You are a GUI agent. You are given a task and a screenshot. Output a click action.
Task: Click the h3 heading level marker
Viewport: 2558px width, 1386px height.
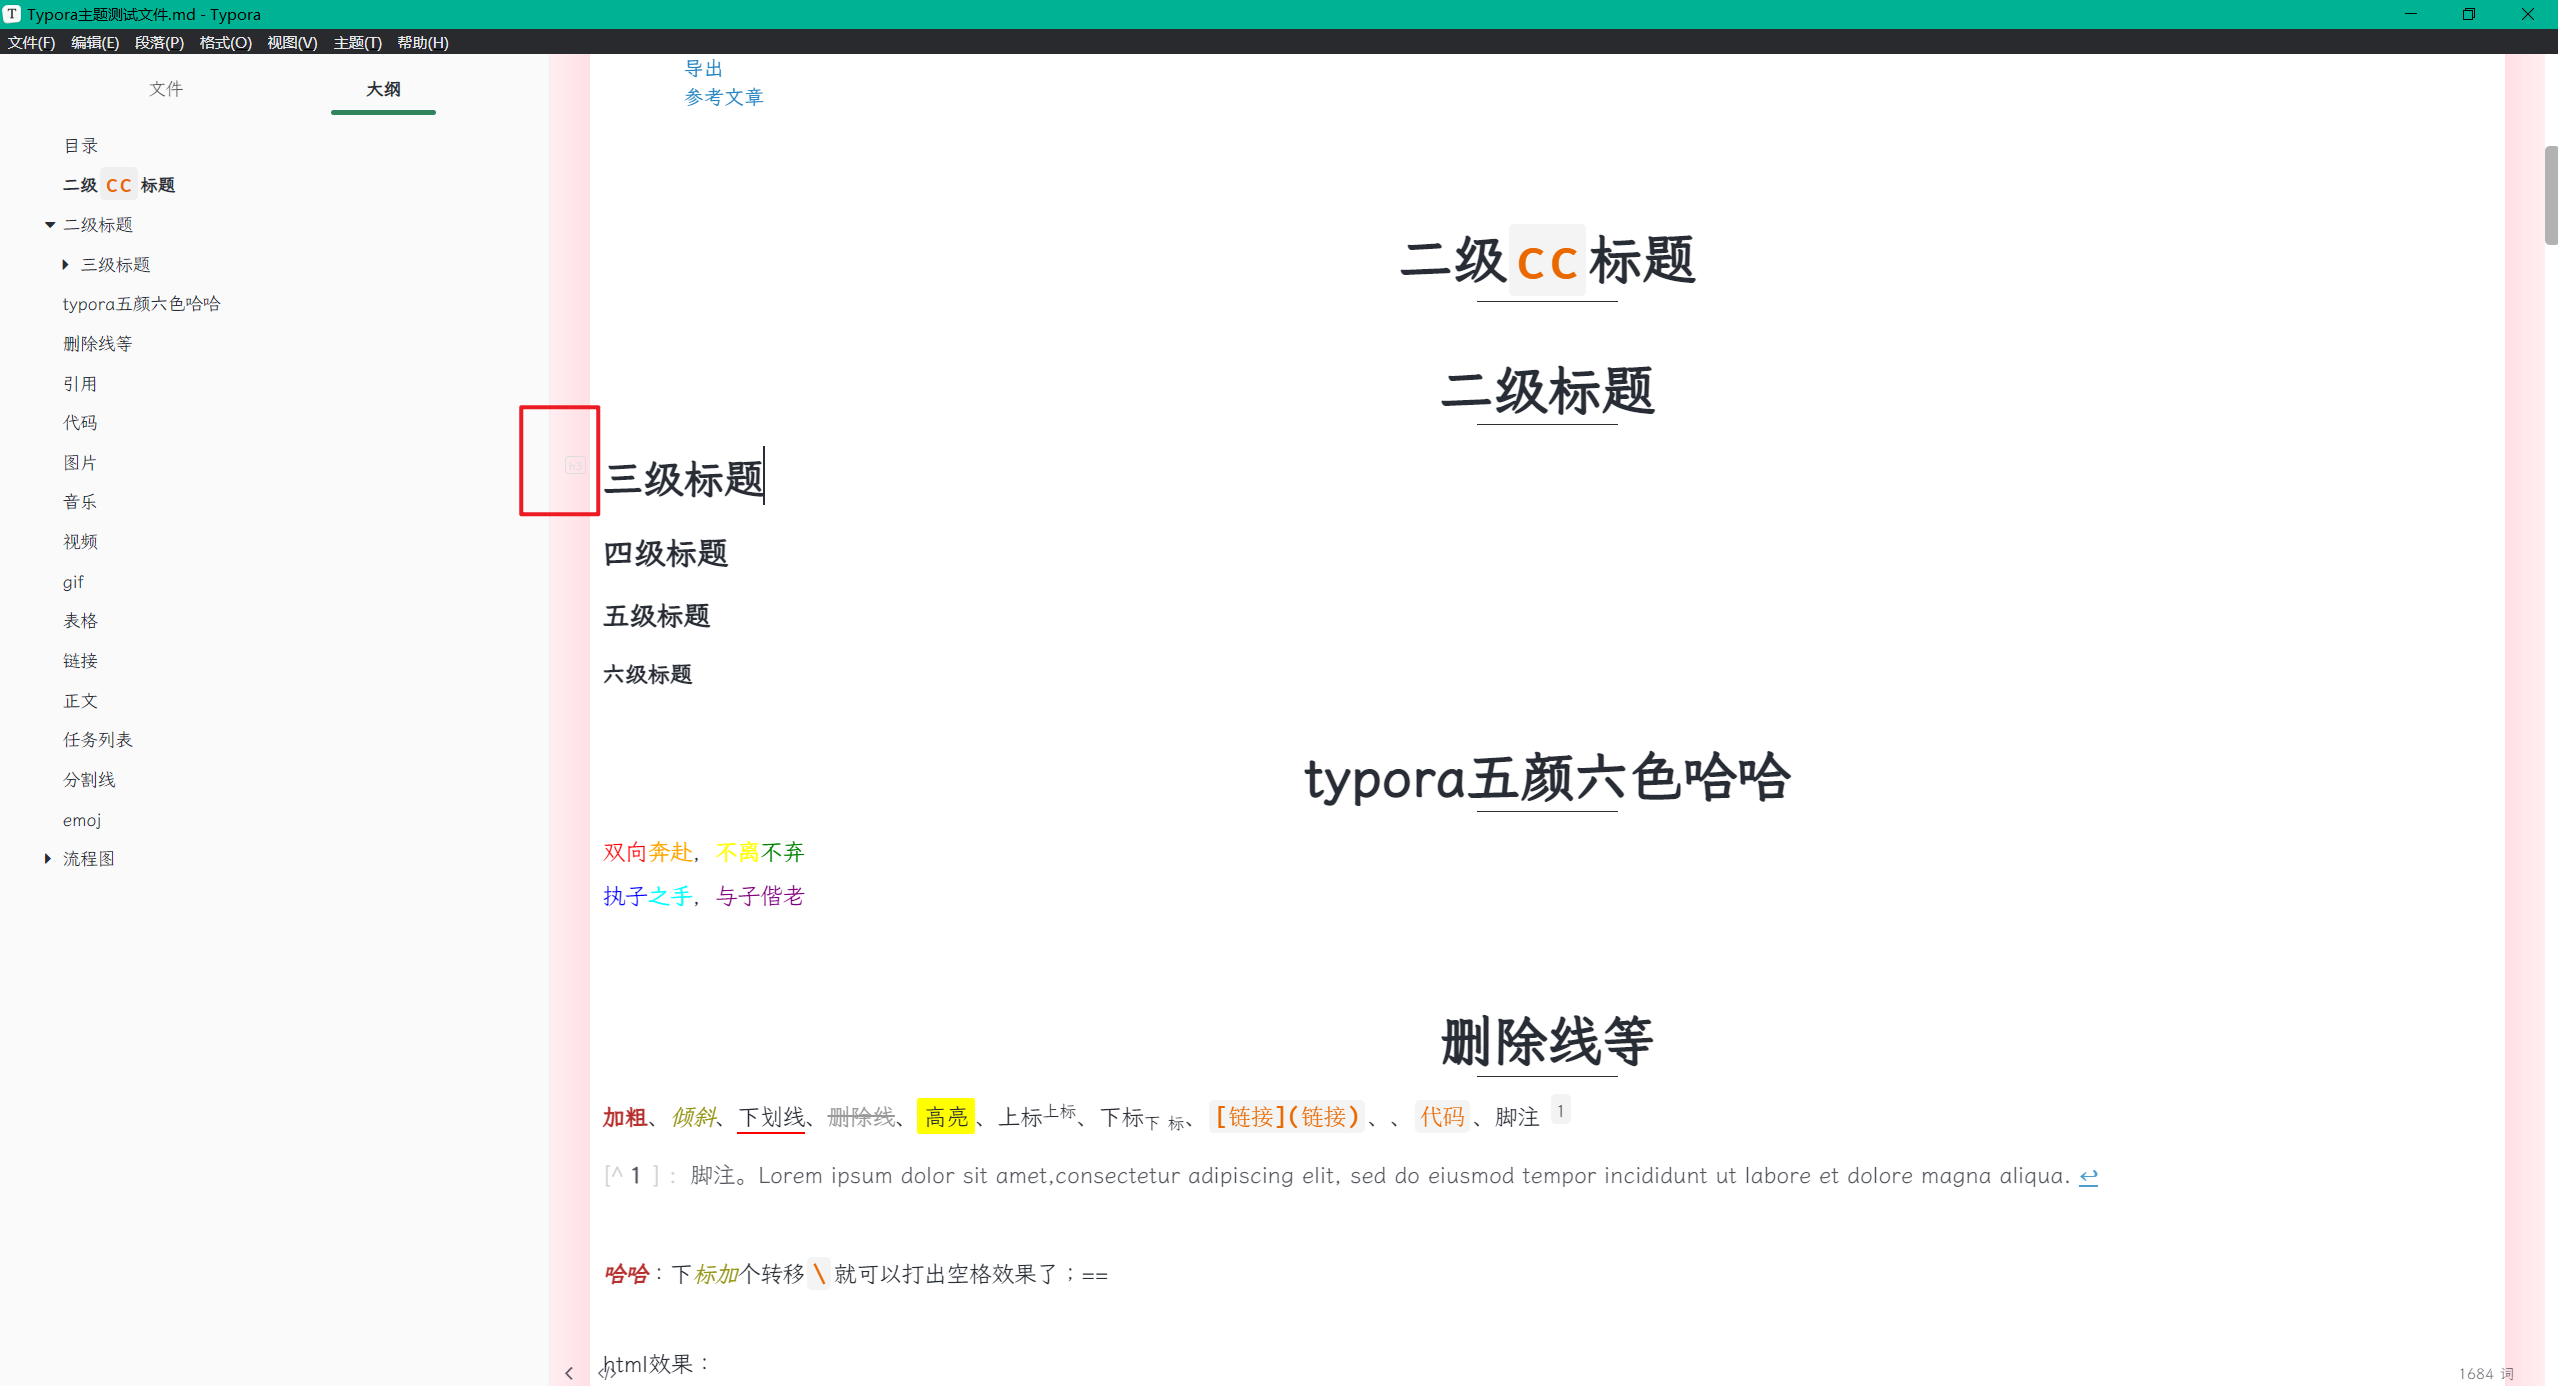pyautogui.click(x=575, y=465)
